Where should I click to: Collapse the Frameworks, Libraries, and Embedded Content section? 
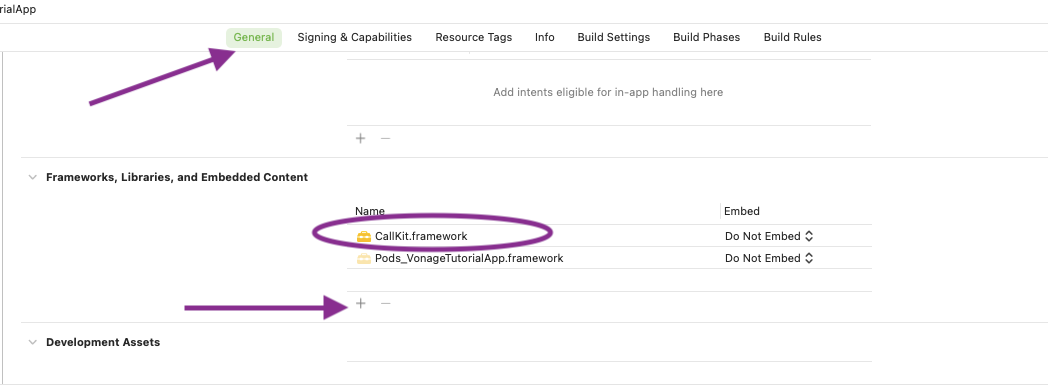pyautogui.click(x=32, y=178)
